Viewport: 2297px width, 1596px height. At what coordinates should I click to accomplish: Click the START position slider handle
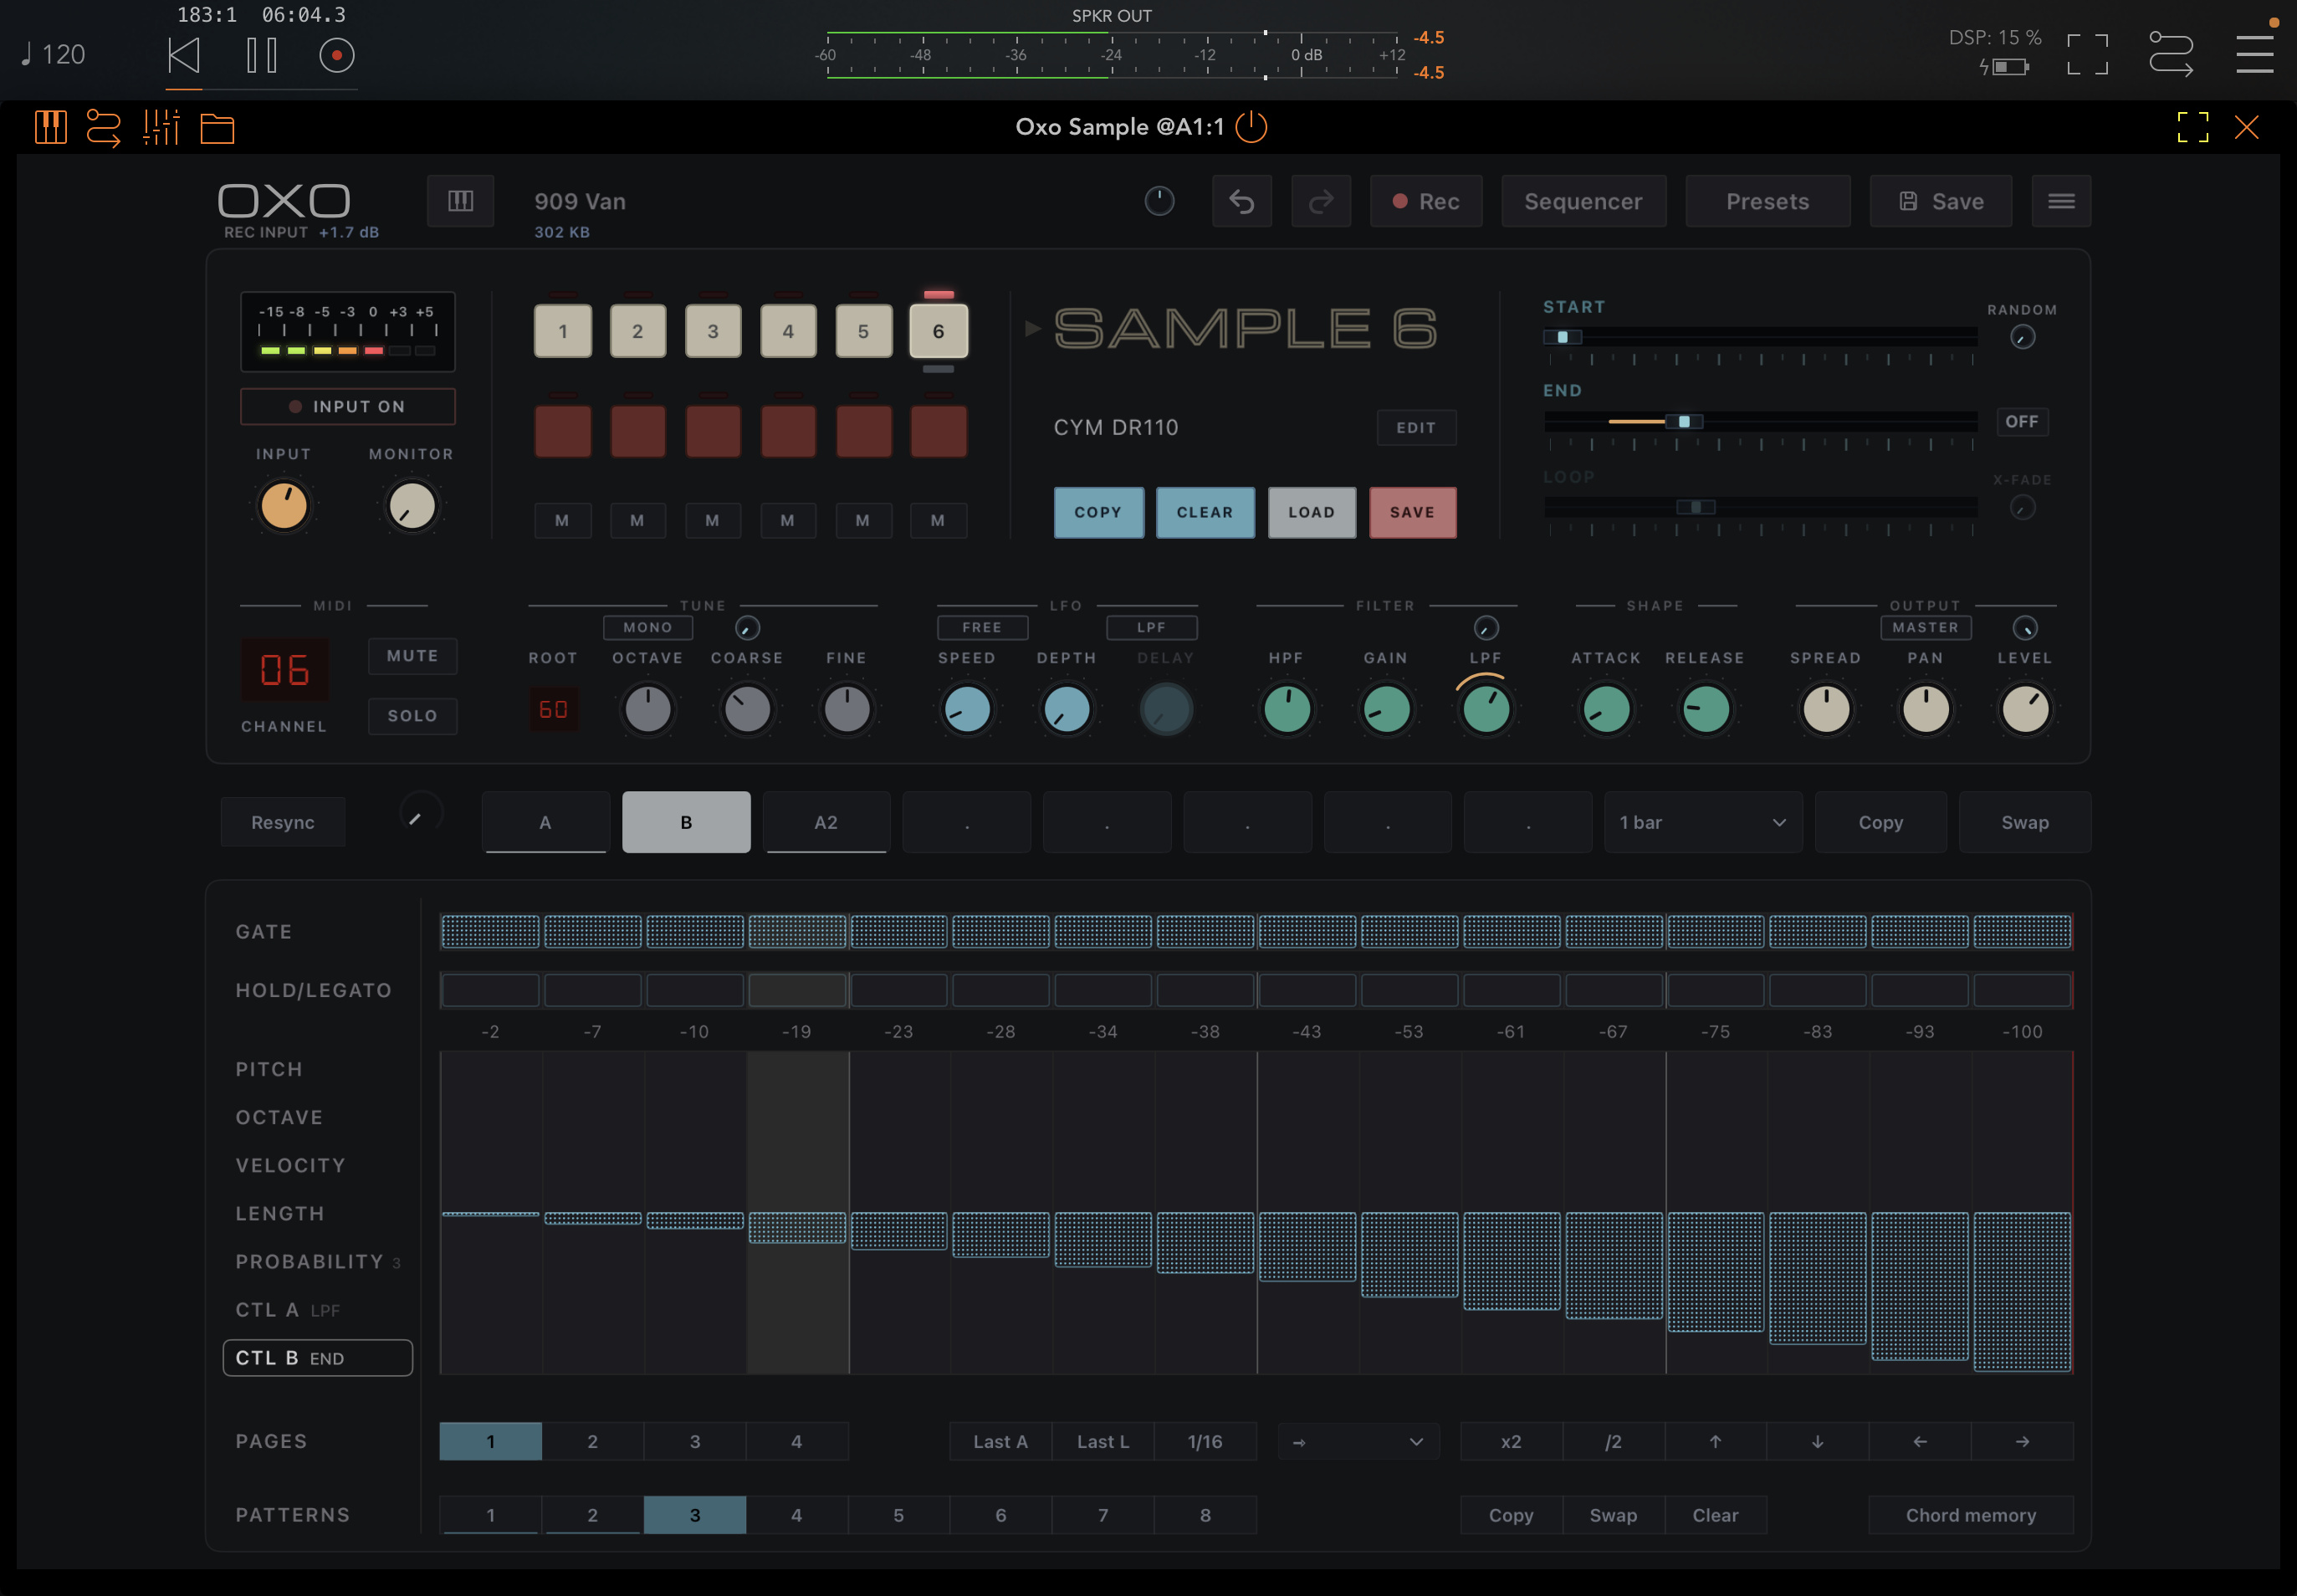(1563, 337)
